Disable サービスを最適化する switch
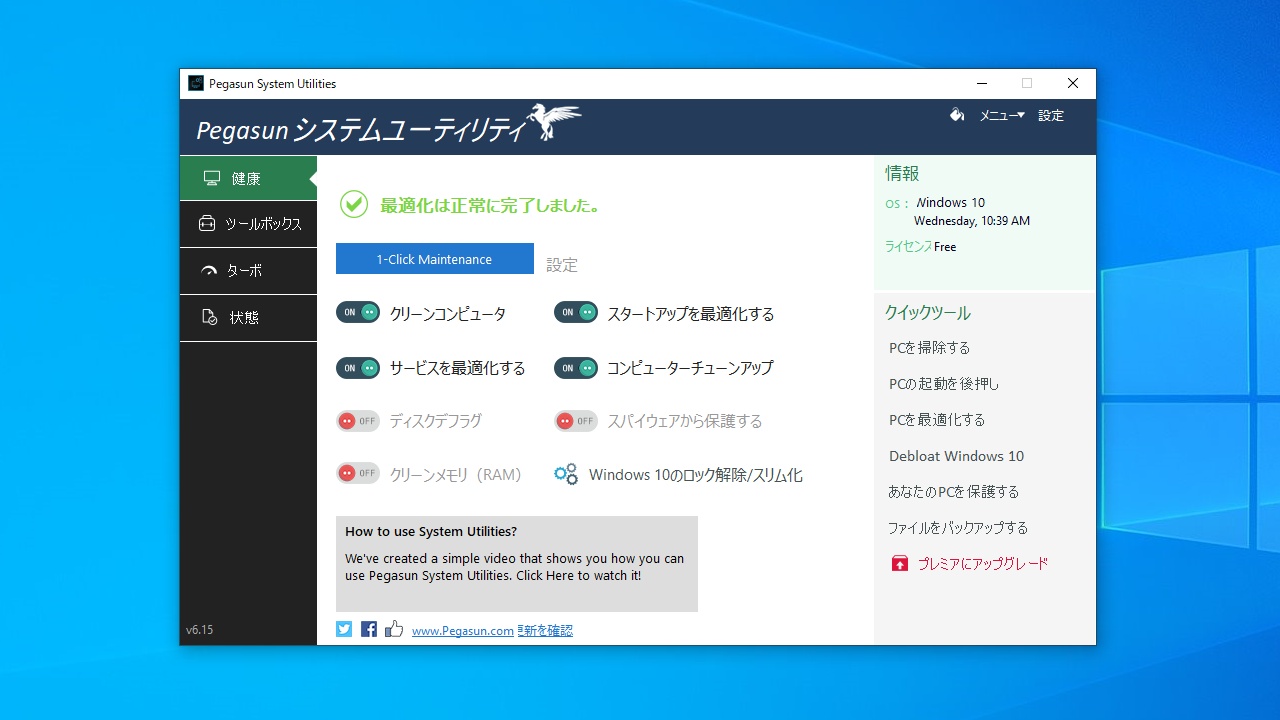1280x720 pixels. point(358,368)
